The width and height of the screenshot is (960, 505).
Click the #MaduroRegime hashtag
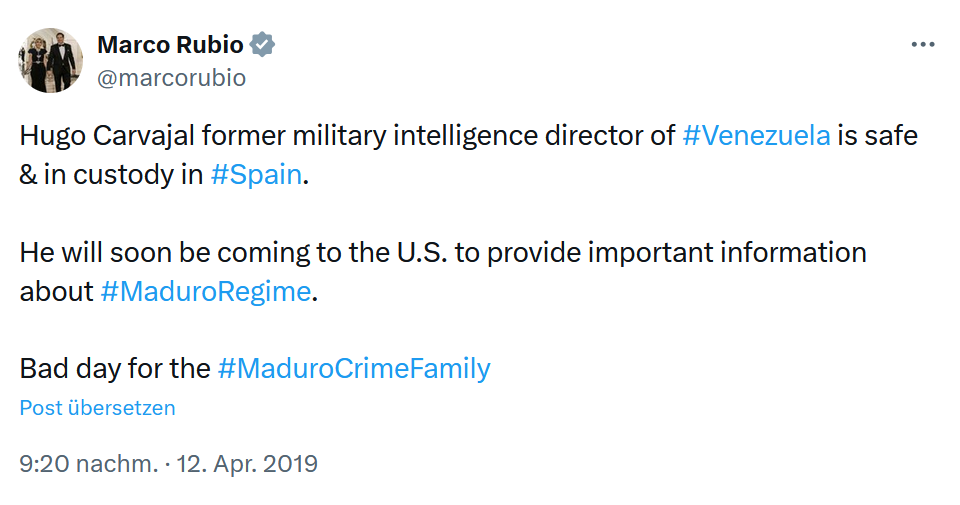pos(206,291)
